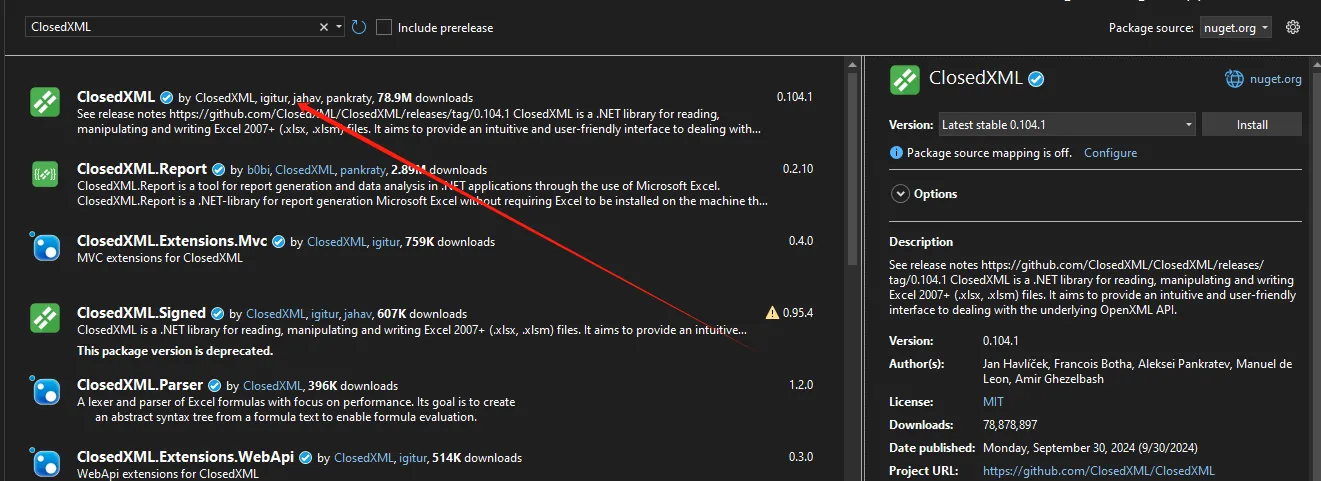Open the search box history dropdown arrow

340,27
